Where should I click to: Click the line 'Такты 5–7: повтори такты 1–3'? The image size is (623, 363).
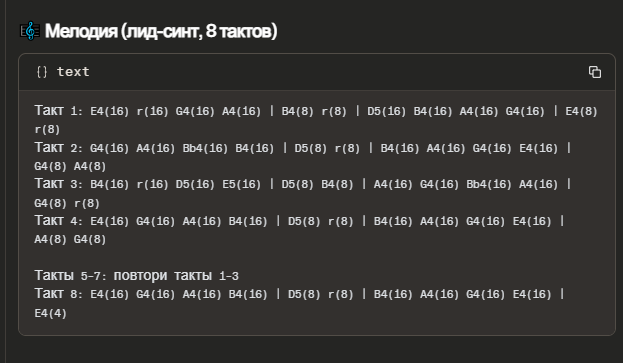(x=136, y=275)
